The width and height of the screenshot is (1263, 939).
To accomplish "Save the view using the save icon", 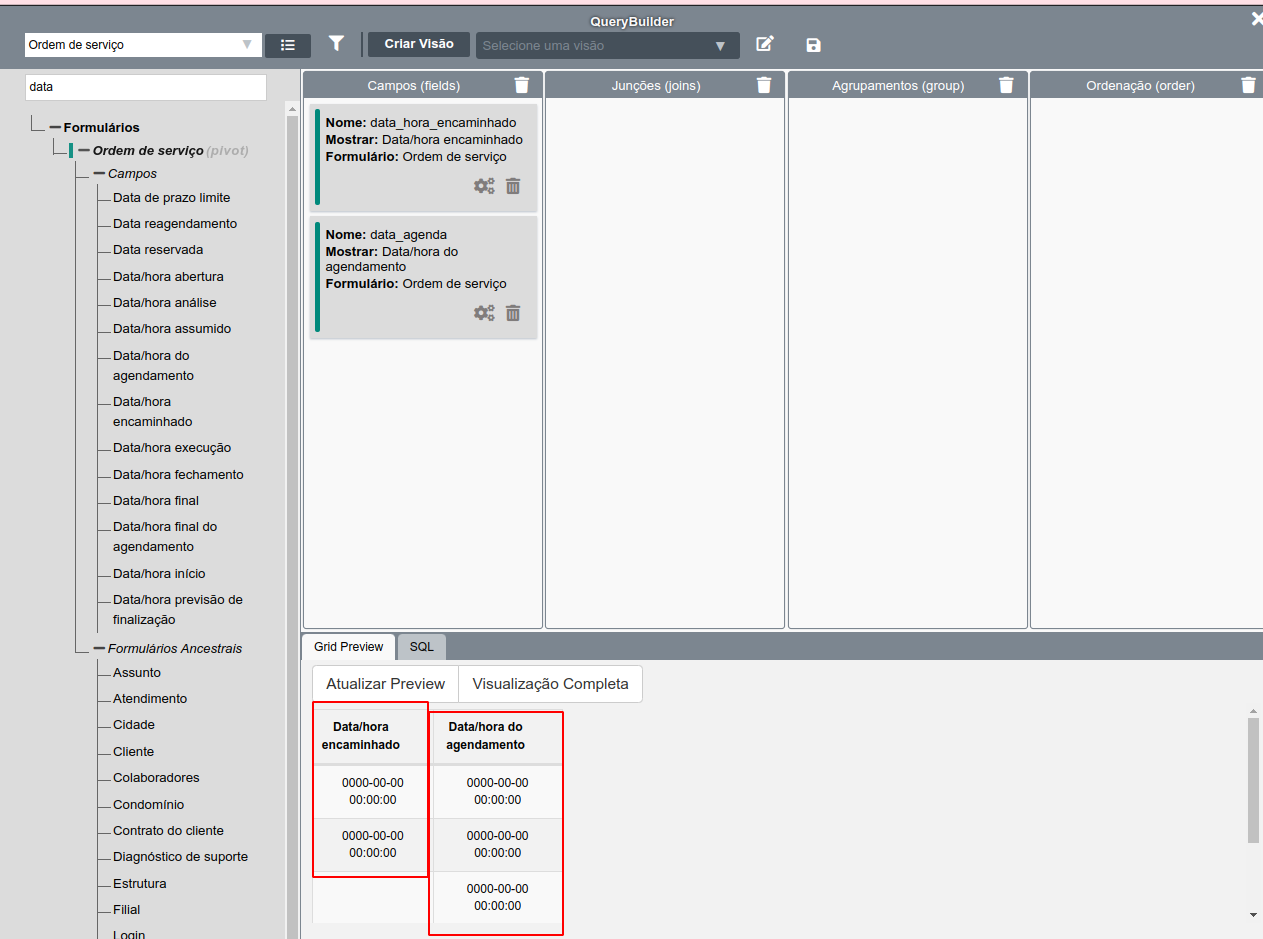I will (813, 44).
